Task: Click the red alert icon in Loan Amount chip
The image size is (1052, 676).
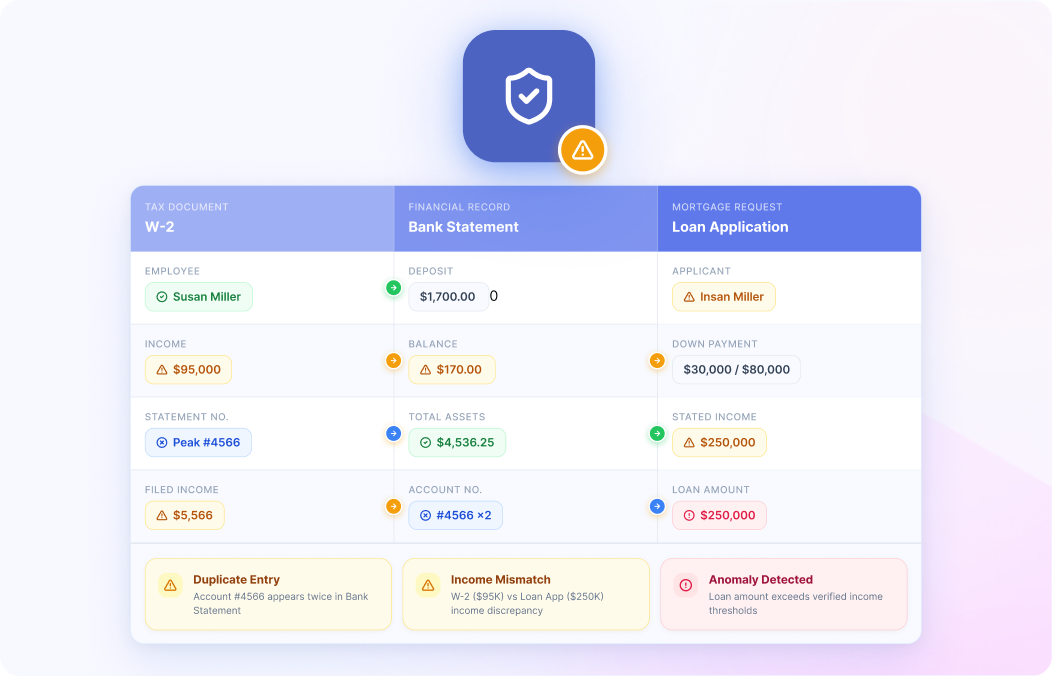Action: pos(689,516)
